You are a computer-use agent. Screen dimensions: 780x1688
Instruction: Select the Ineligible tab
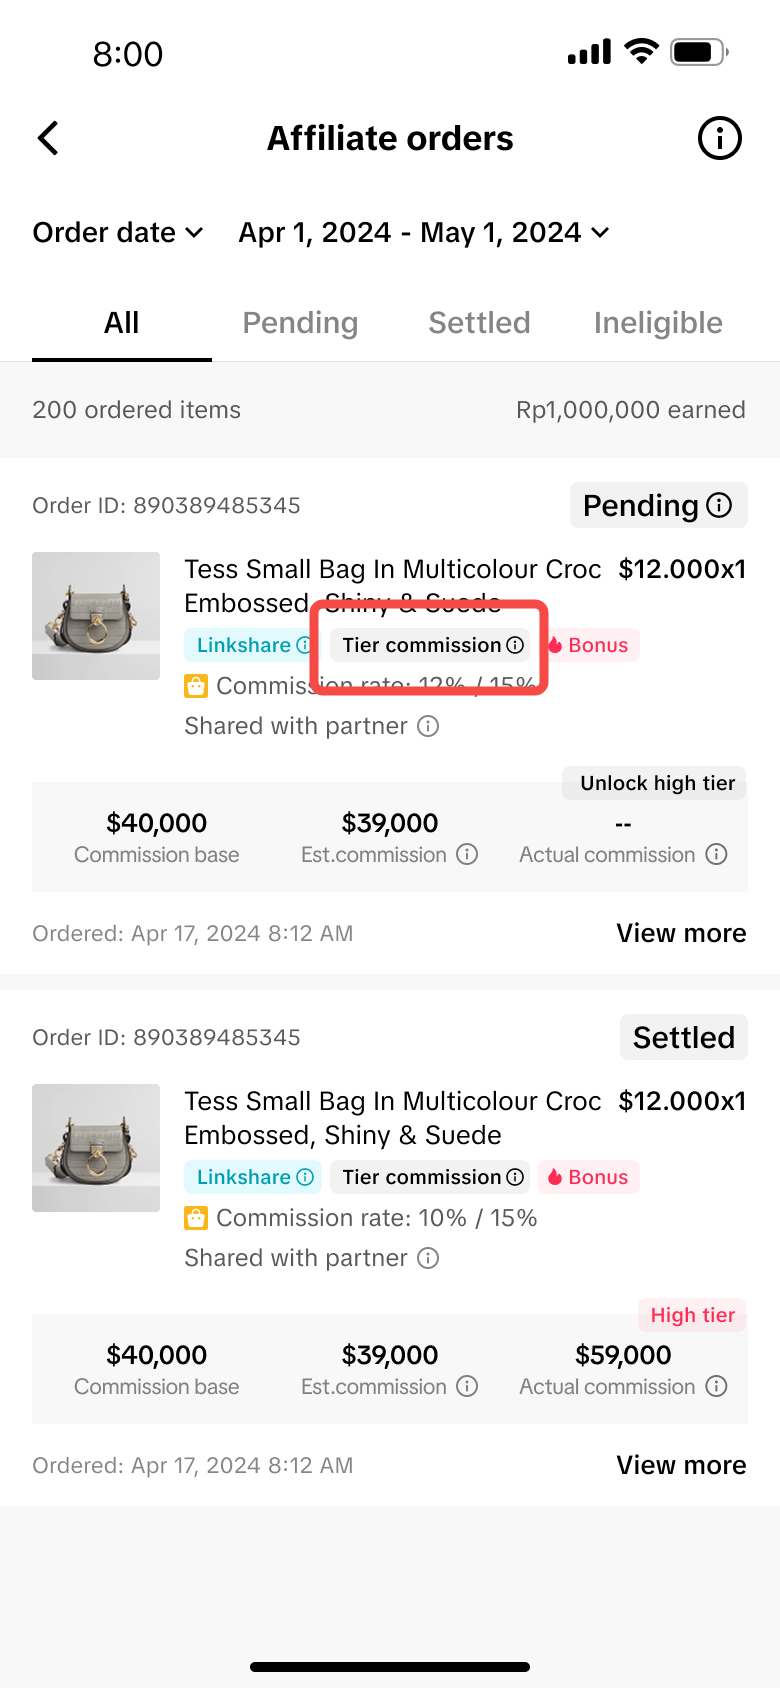point(658,323)
